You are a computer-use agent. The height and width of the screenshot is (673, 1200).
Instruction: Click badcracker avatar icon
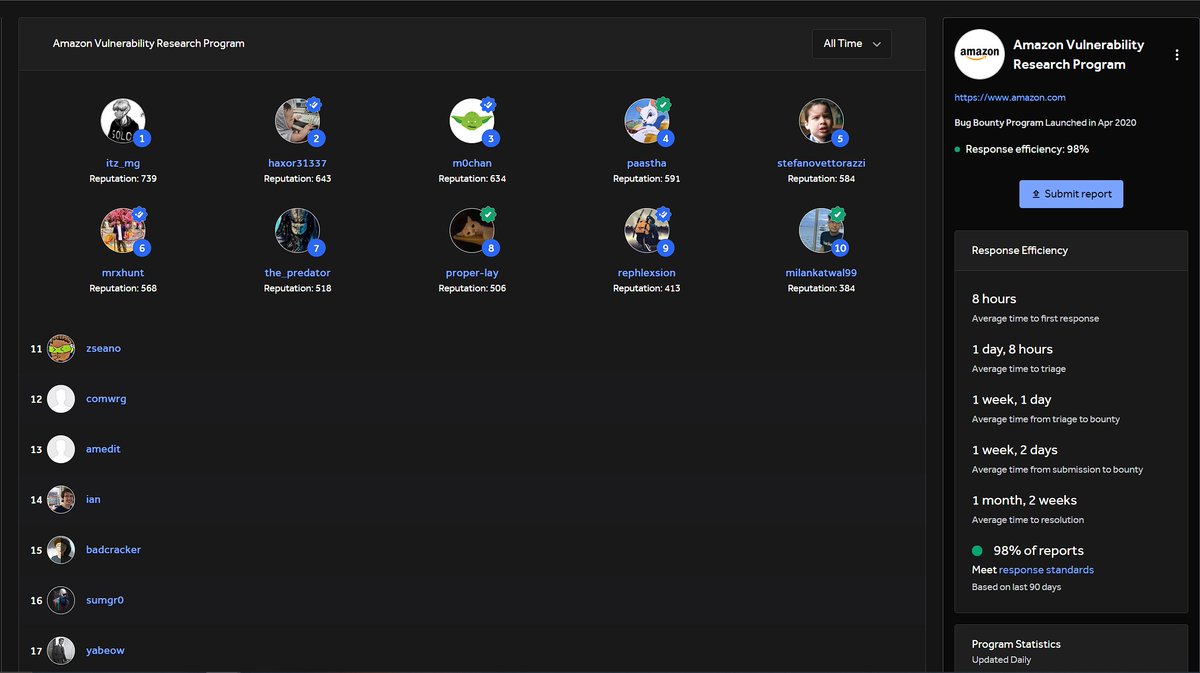[61, 550]
